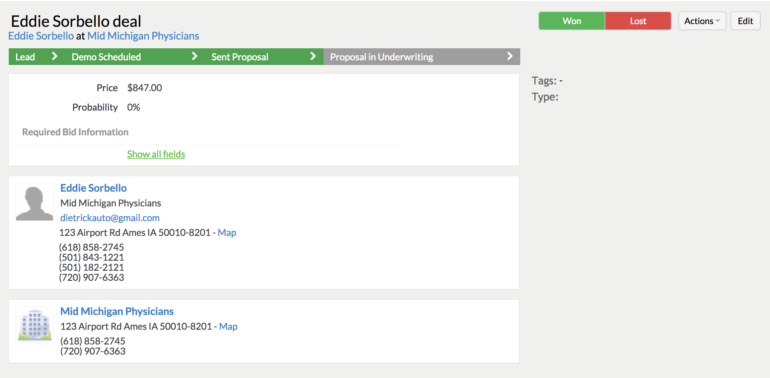The height and width of the screenshot is (378, 770).
Task: Click the company building icon
Action: (x=34, y=325)
